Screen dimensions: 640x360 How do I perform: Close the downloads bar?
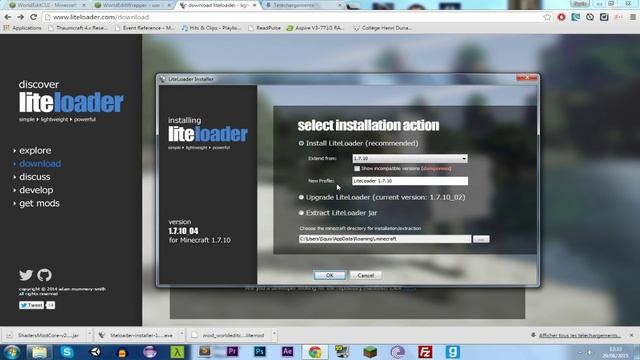tap(631, 335)
